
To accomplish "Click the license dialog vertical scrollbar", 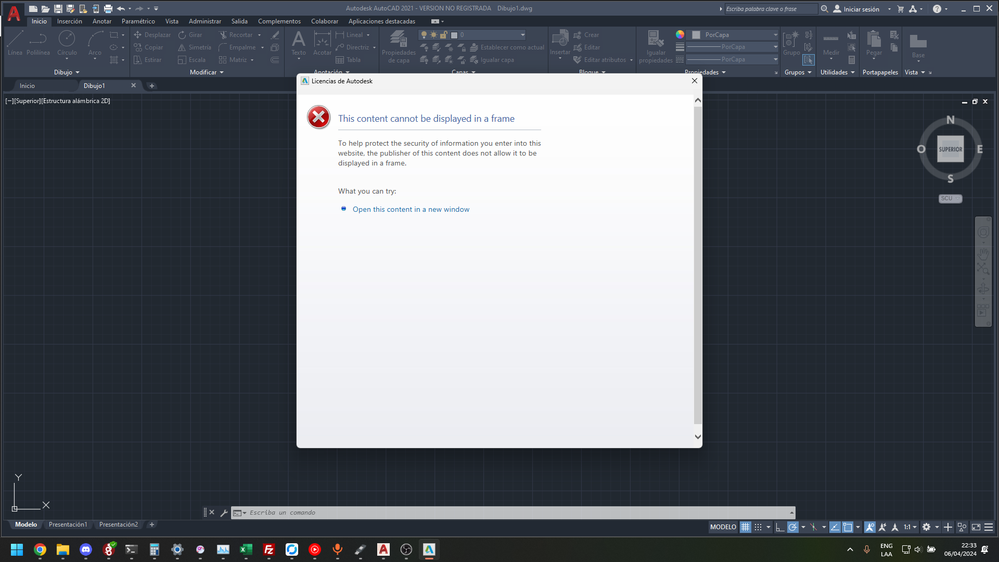I will (x=697, y=268).
